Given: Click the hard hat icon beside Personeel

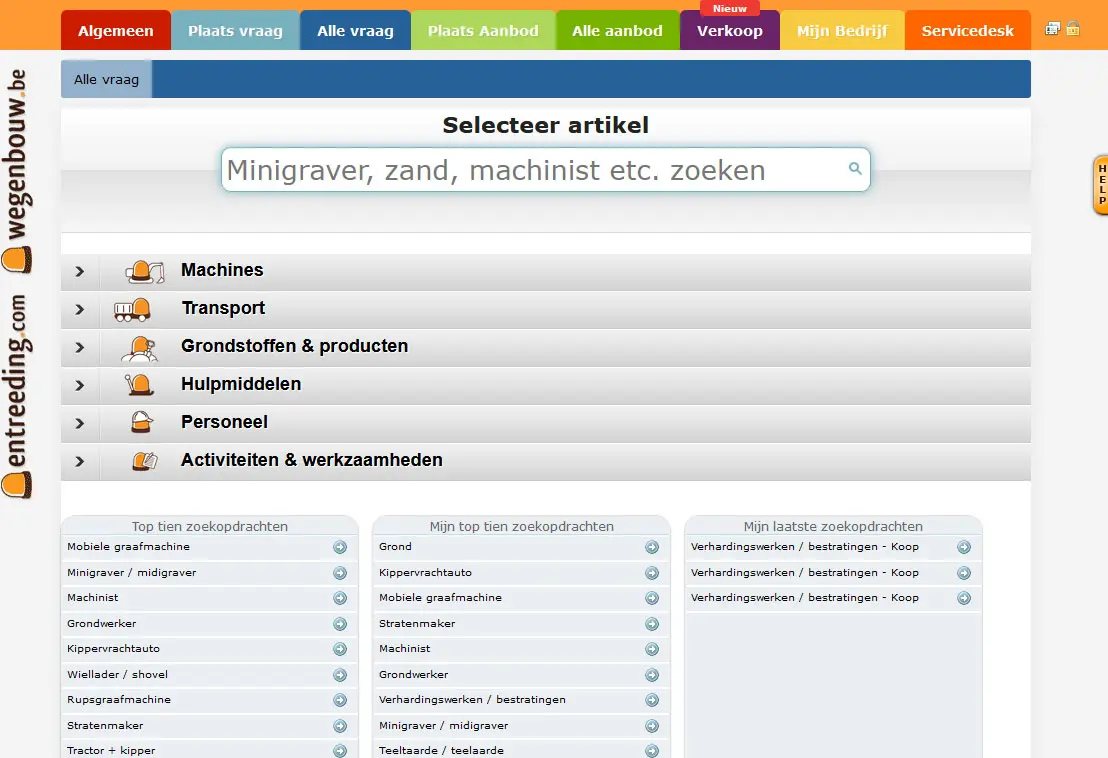Looking at the screenshot, I should point(142,423).
